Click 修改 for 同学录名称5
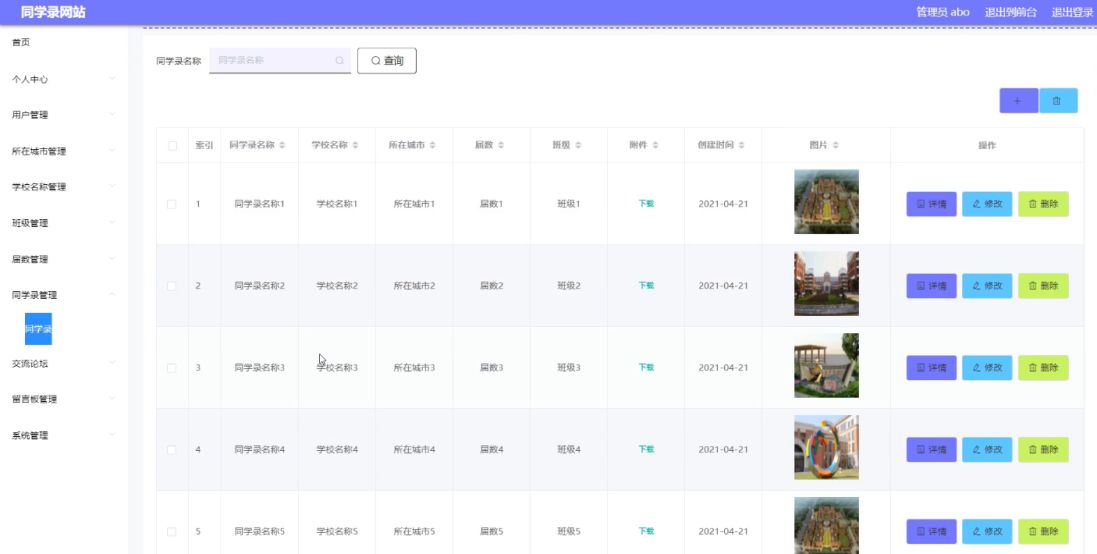1097x554 pixels. tap(987, 532)
